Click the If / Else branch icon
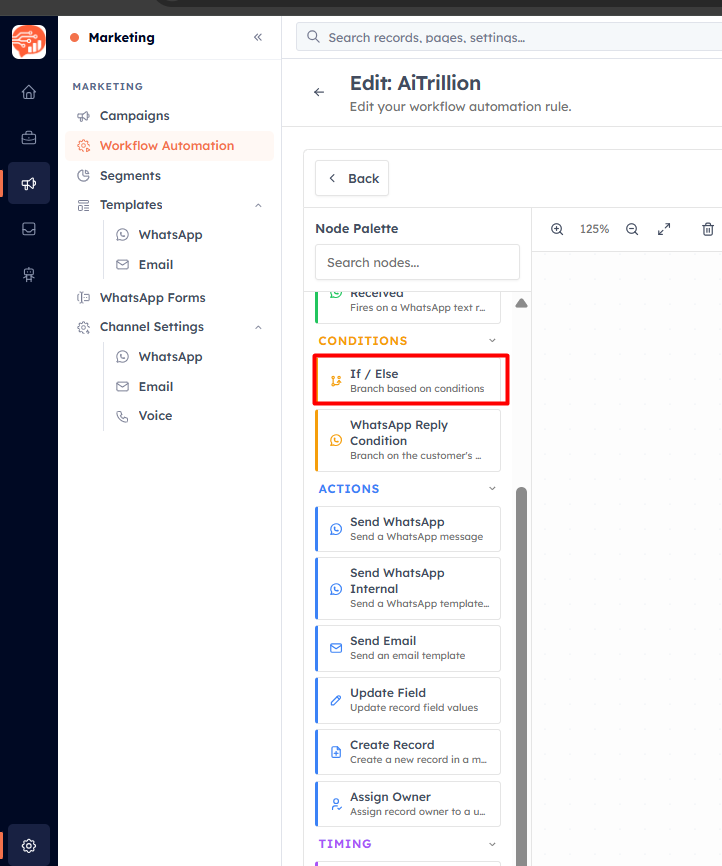 pos(336,381)
